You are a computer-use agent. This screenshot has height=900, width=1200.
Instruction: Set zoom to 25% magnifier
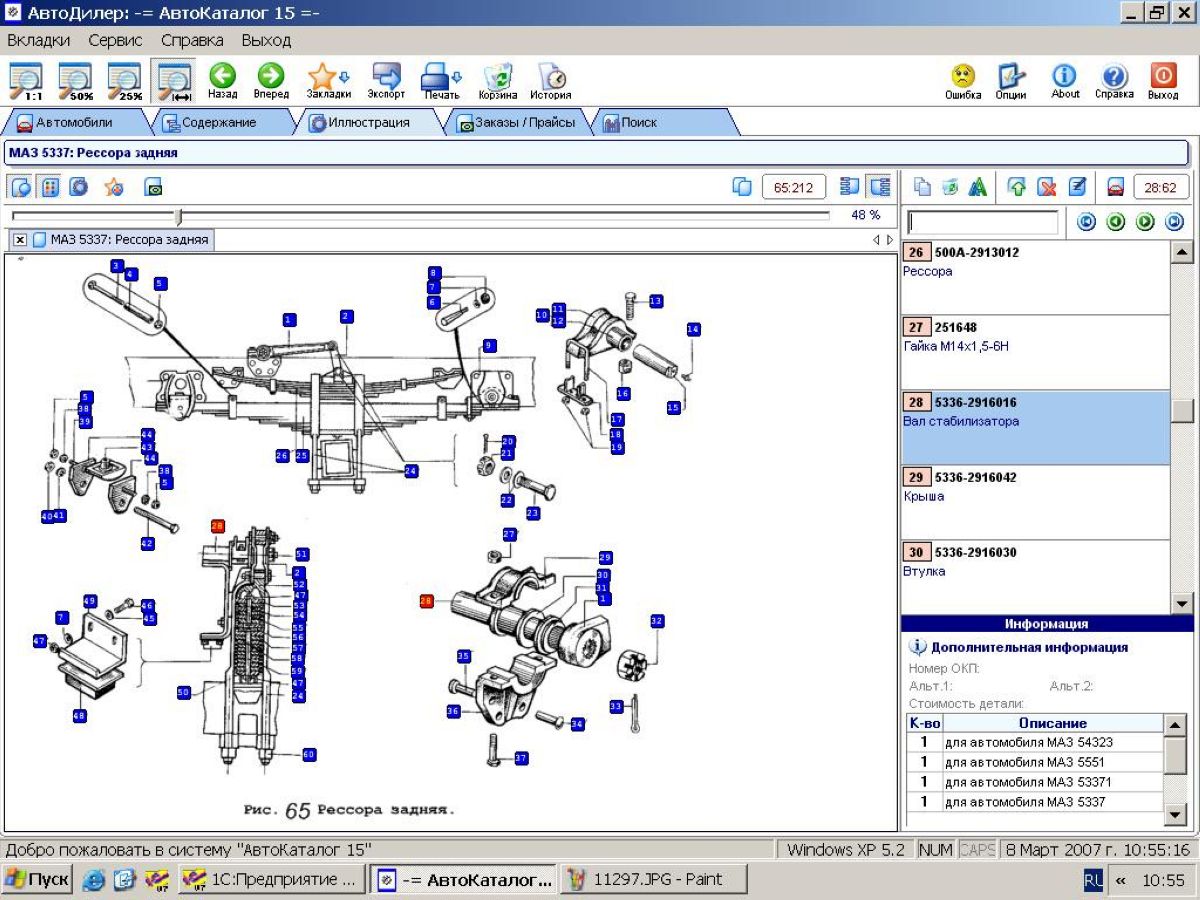pos(125,81)
